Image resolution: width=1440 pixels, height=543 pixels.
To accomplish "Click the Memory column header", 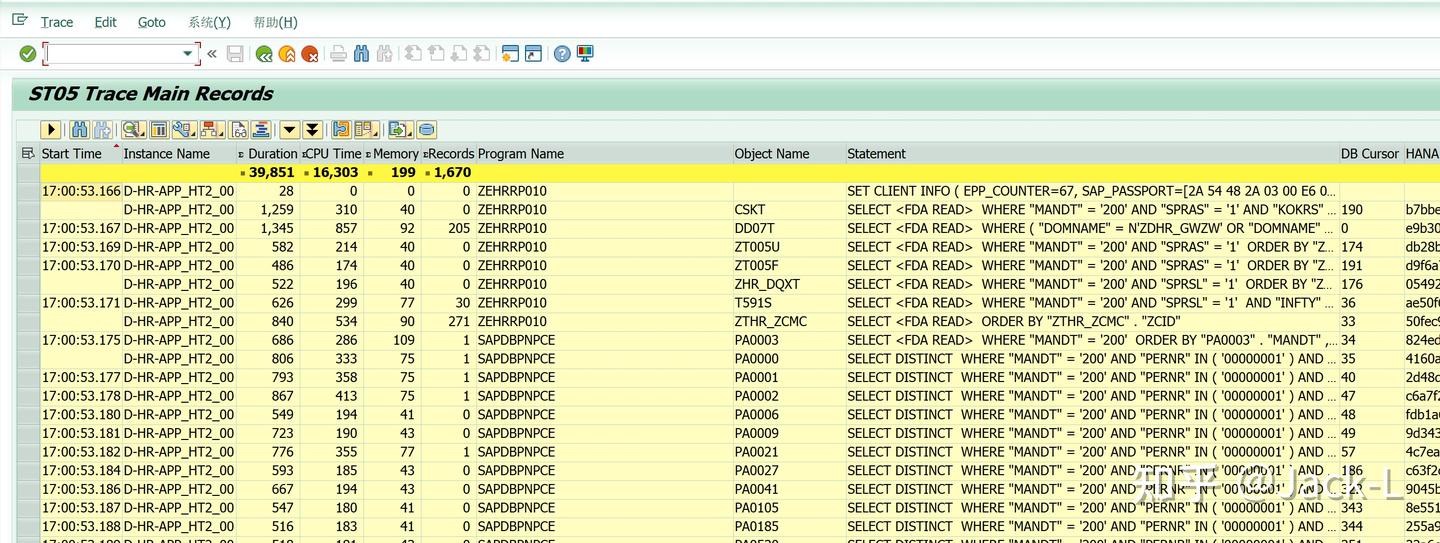I will [x=392, y=153].
